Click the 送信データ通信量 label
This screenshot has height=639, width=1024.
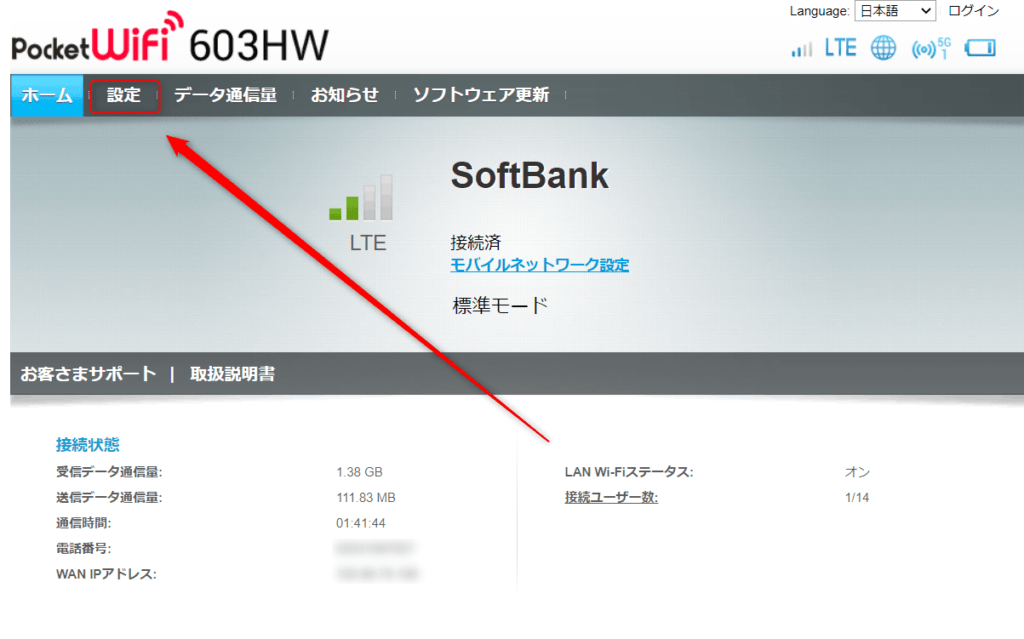[109, 498]
